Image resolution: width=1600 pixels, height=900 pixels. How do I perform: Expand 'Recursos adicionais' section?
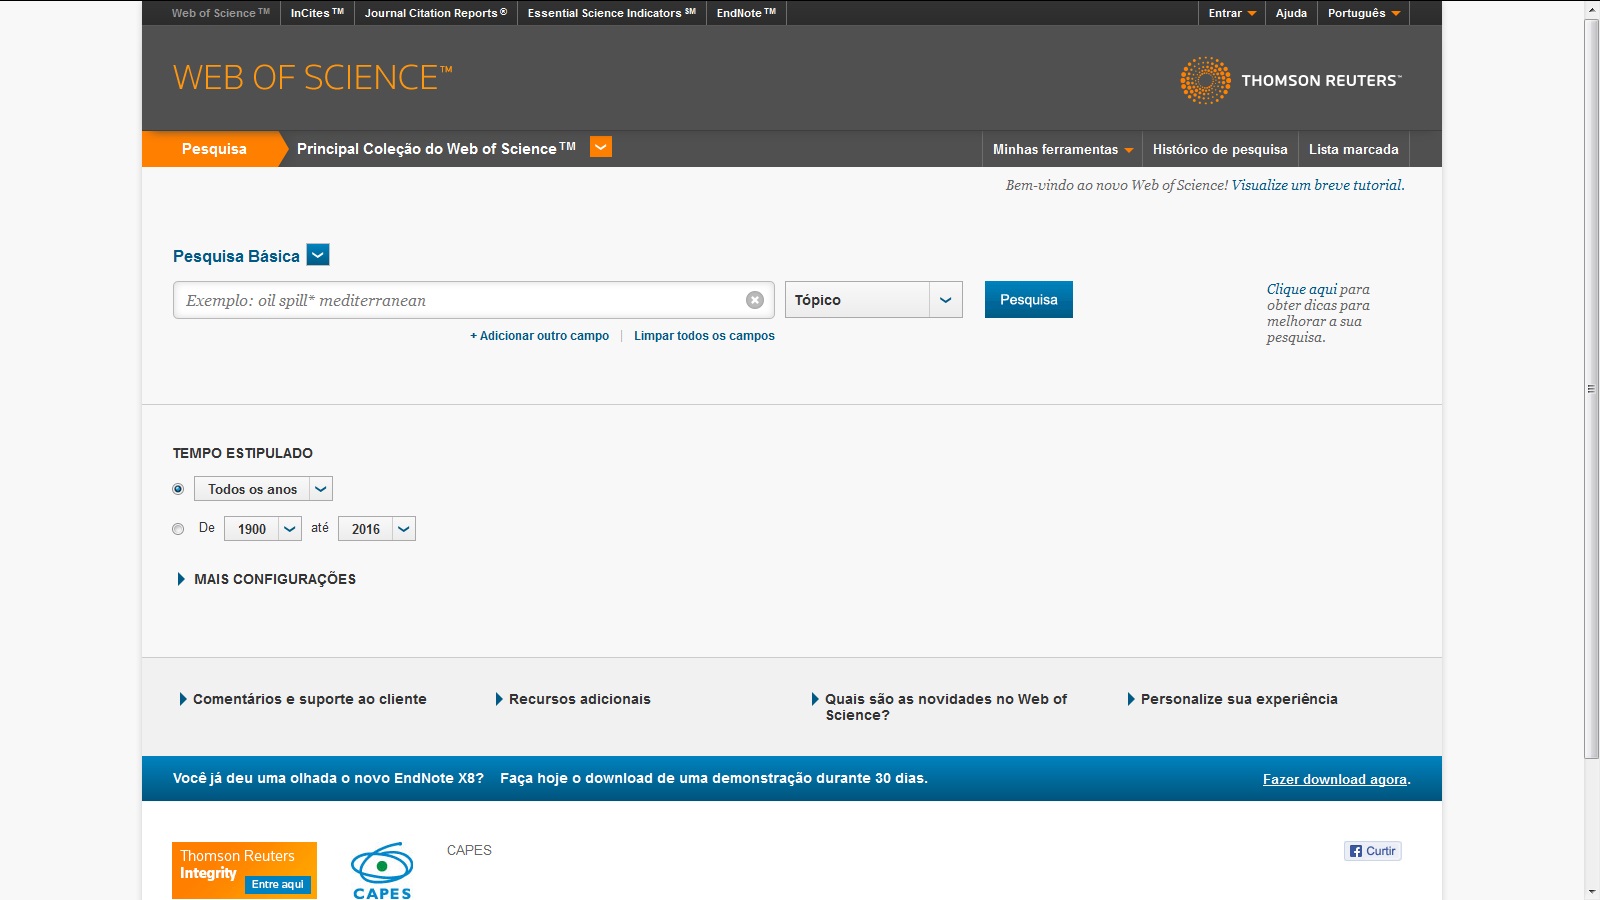click(x=573, y=699)
